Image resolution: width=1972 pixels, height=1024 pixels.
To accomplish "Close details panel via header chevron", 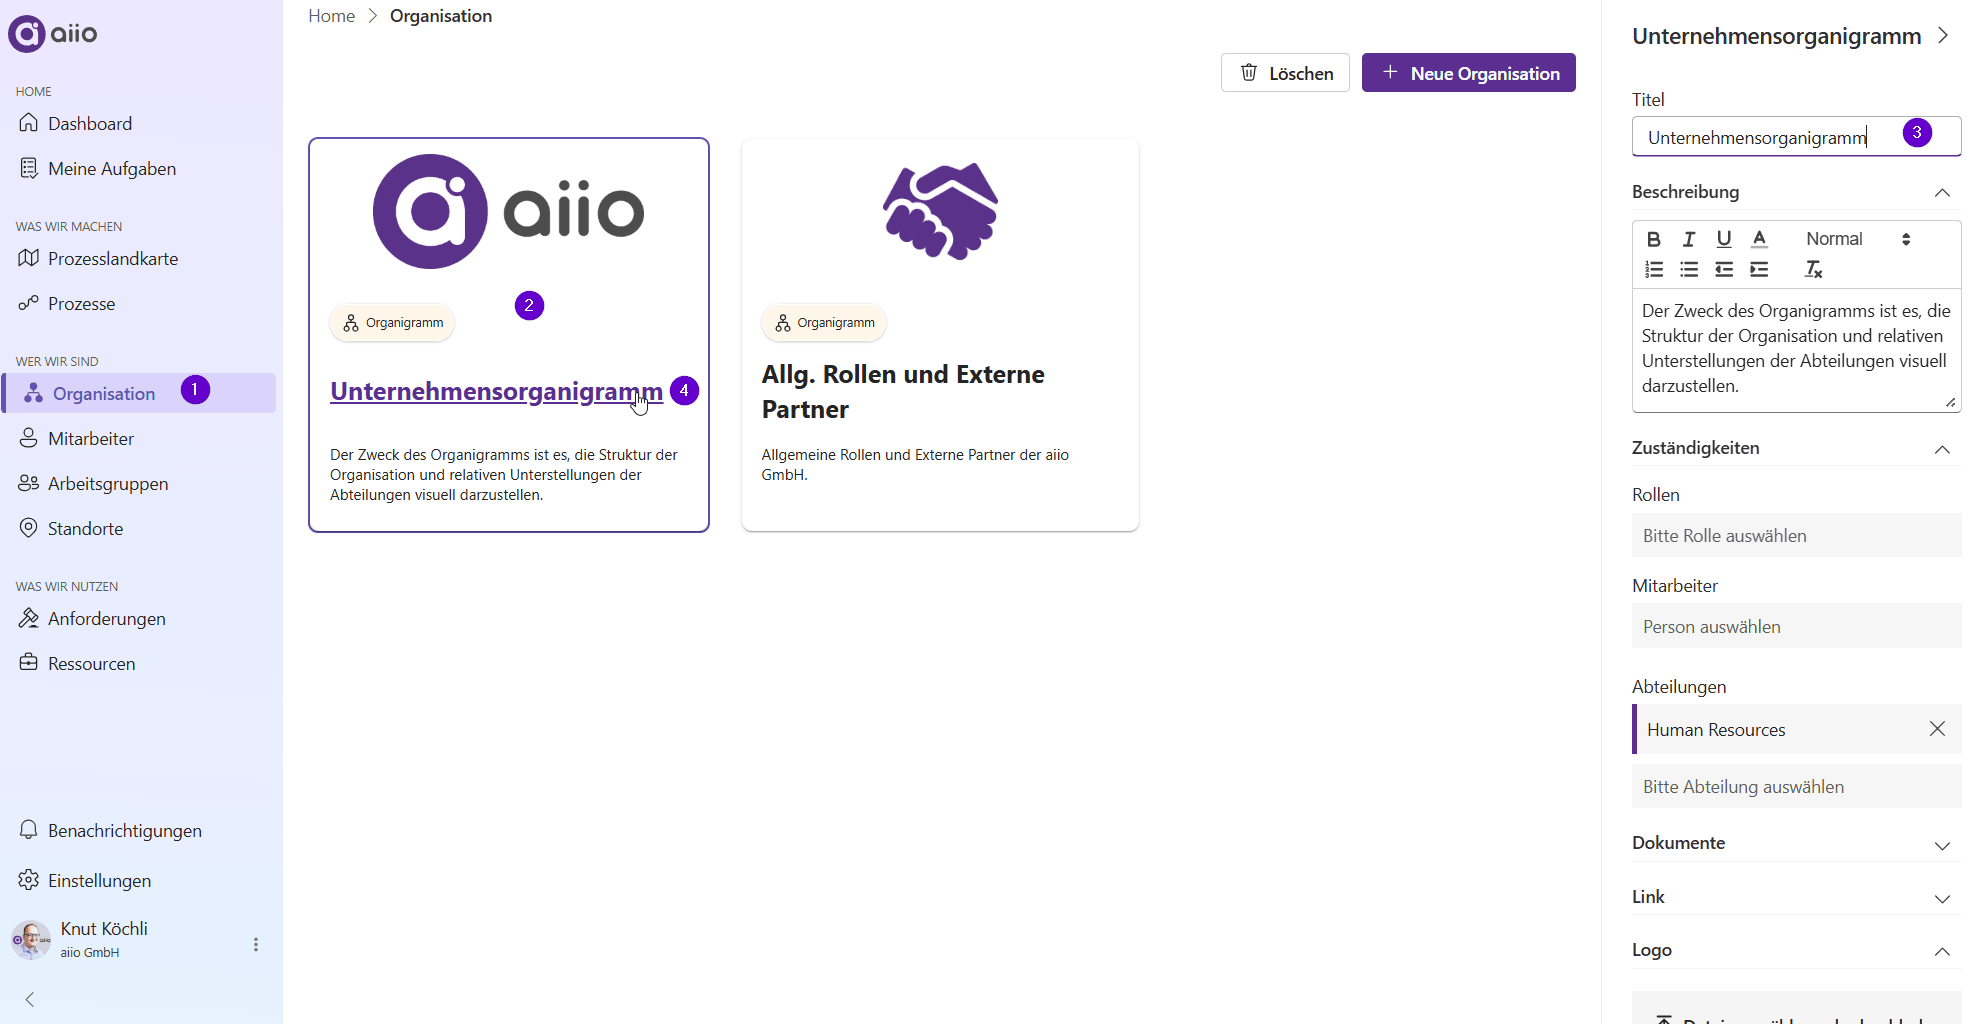I will [x=1943, y=35].
